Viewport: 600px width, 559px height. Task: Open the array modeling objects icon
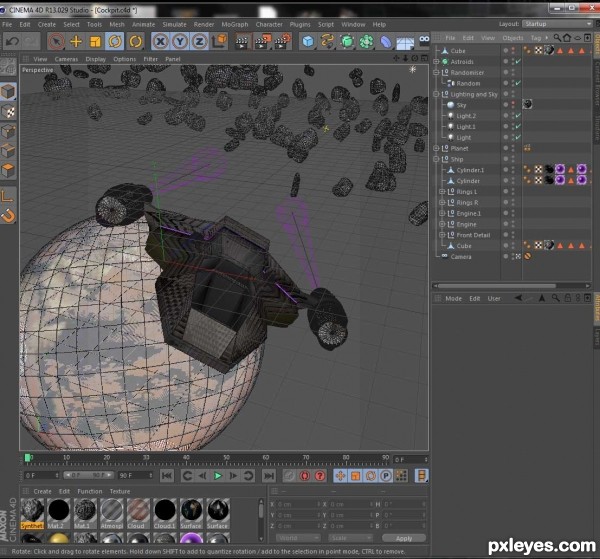366,41
